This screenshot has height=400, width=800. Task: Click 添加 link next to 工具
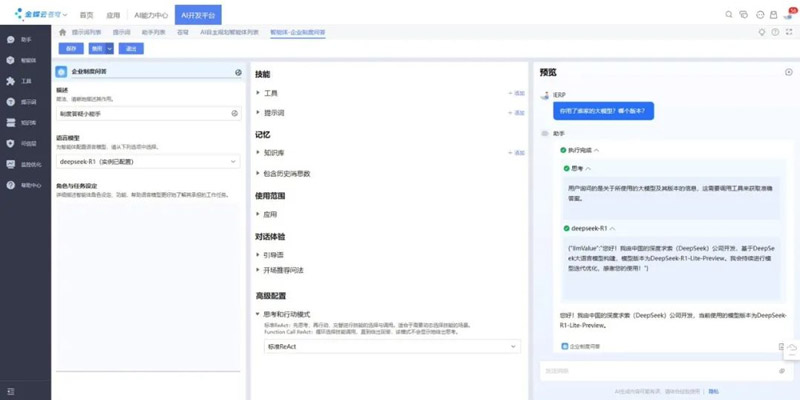coord(517,93)
